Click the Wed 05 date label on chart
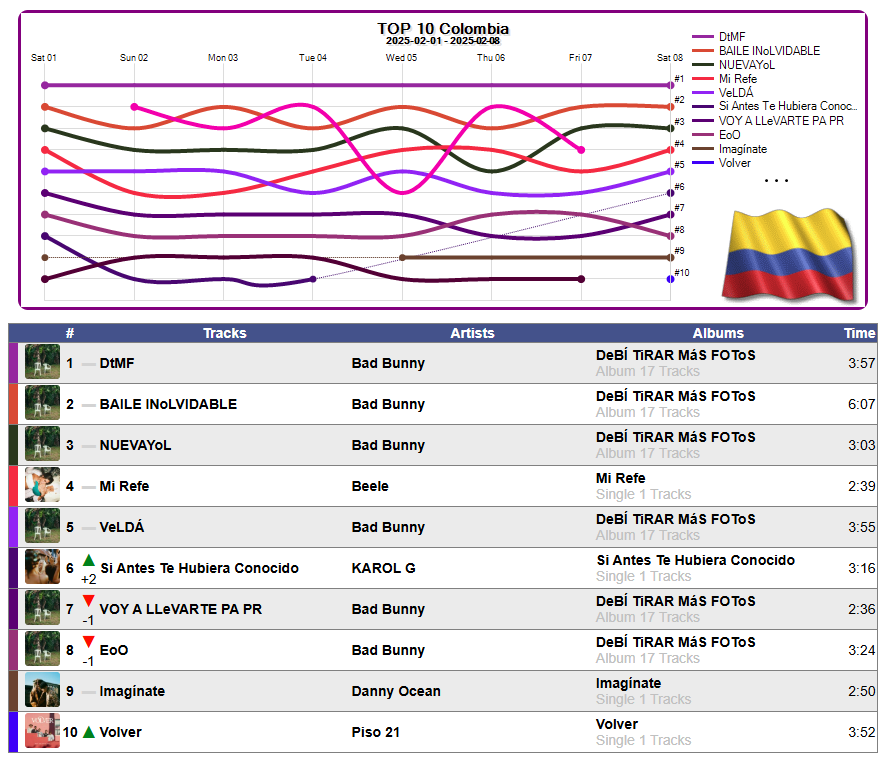886x760 pixels. (401, 58)
